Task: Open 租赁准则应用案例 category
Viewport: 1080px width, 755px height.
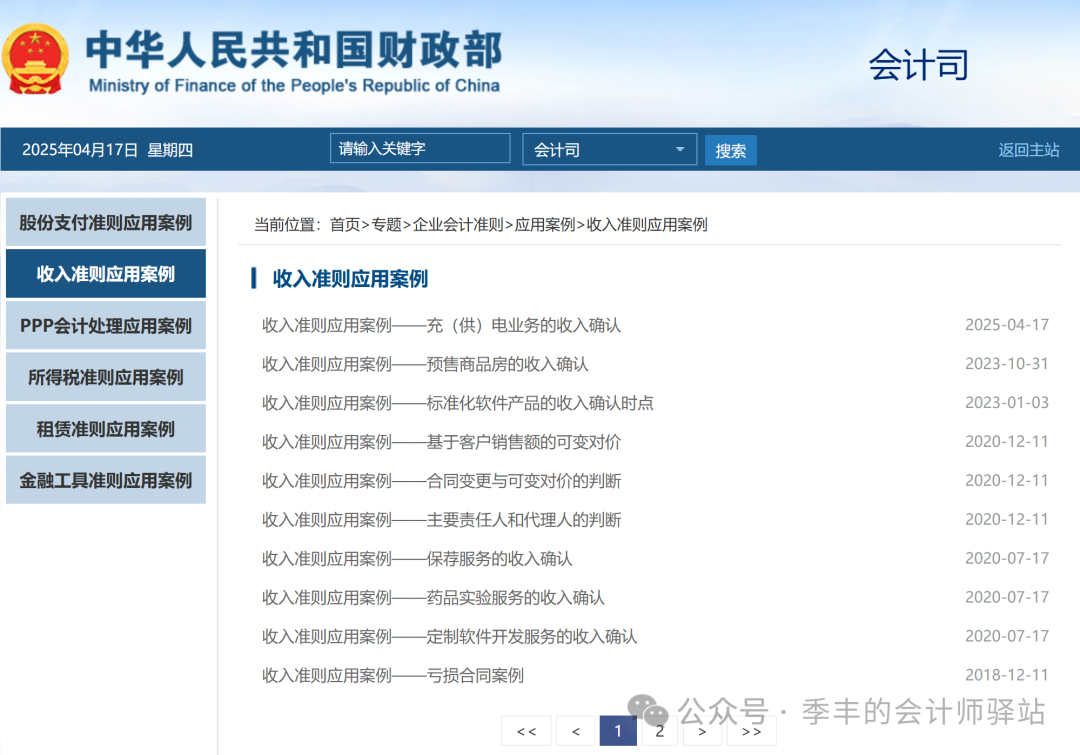Action: [x=105, y=428]
